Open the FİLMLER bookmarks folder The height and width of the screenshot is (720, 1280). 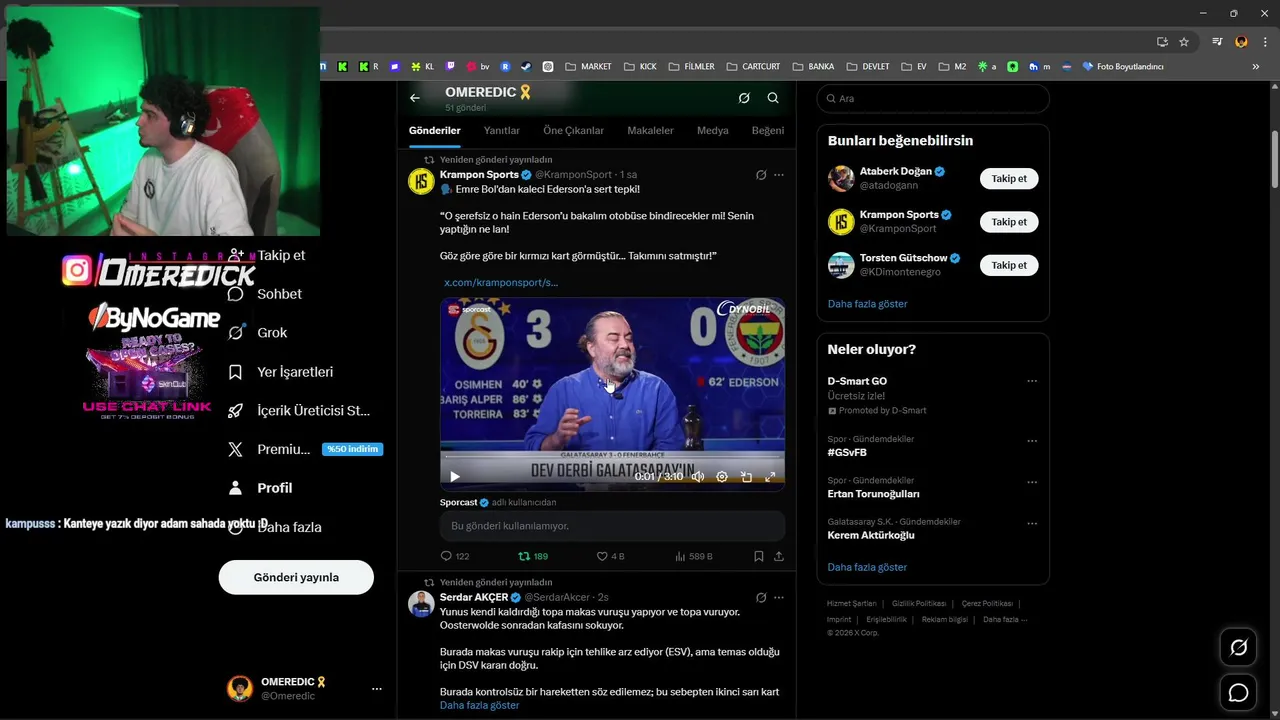pyautogui.click(x=691, y=67)
